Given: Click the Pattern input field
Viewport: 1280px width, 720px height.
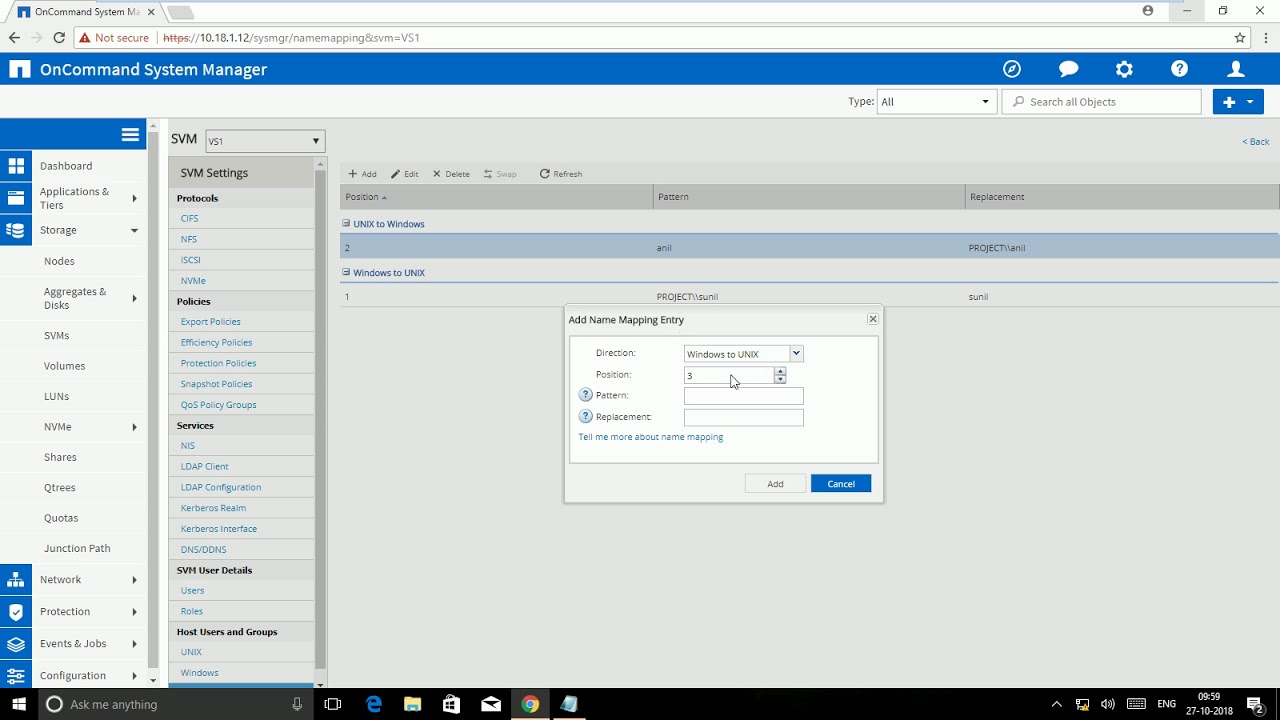Looking at the screenshot, I should (743, 396).
